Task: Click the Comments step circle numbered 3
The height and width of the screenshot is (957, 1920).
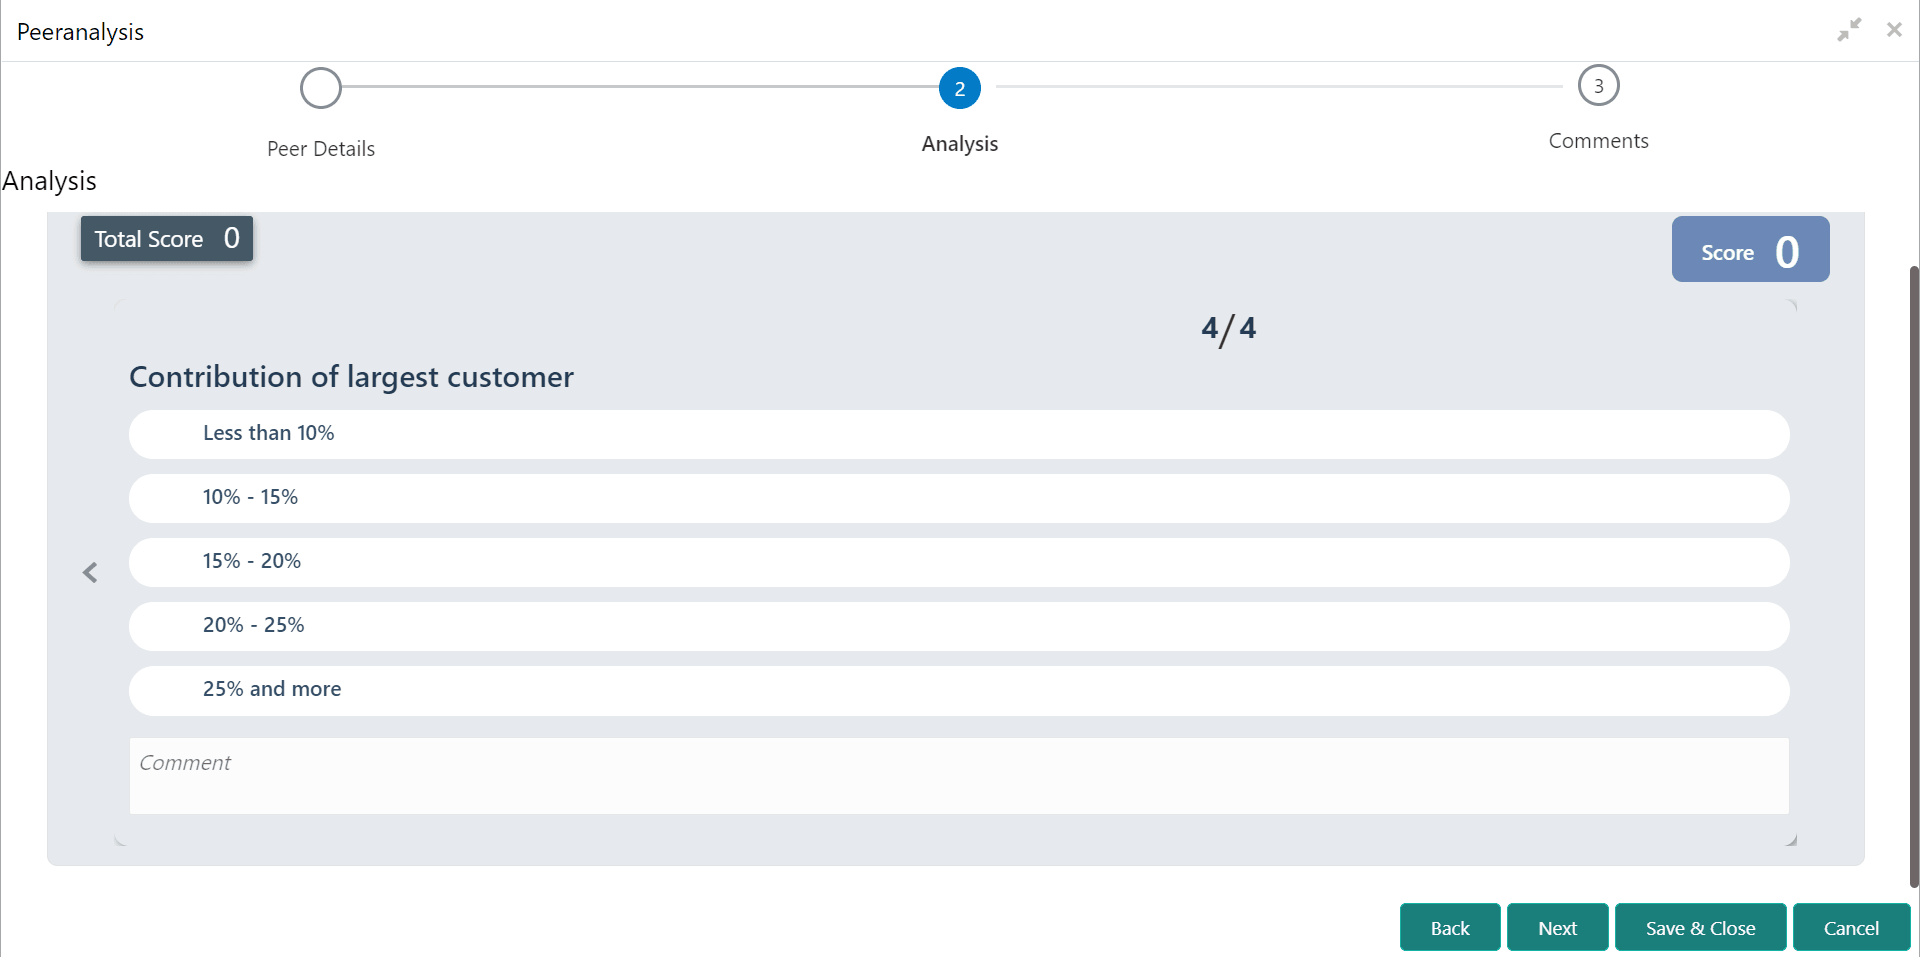Action: 1598,85
